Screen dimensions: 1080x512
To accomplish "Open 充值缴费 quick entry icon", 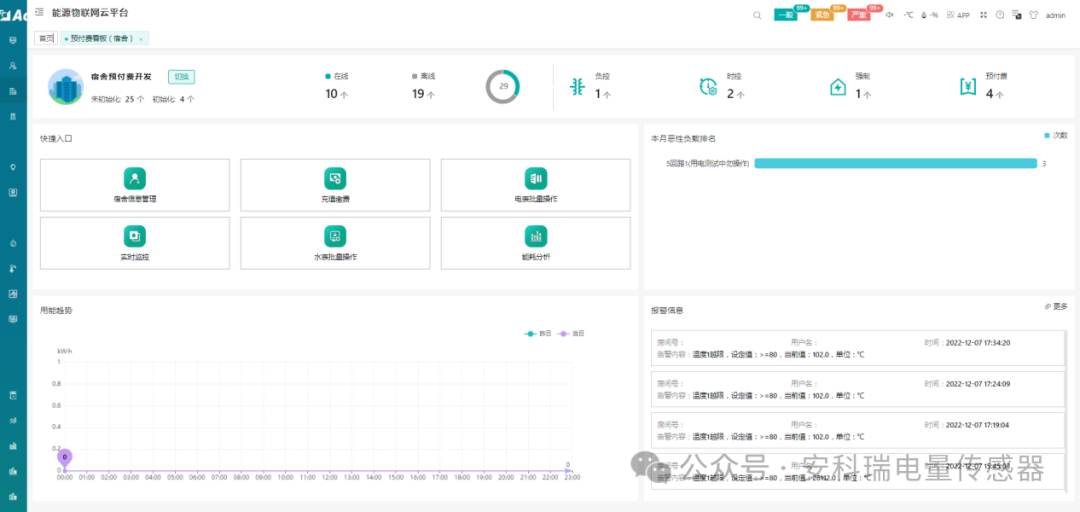I will click(x=335, y=179).
